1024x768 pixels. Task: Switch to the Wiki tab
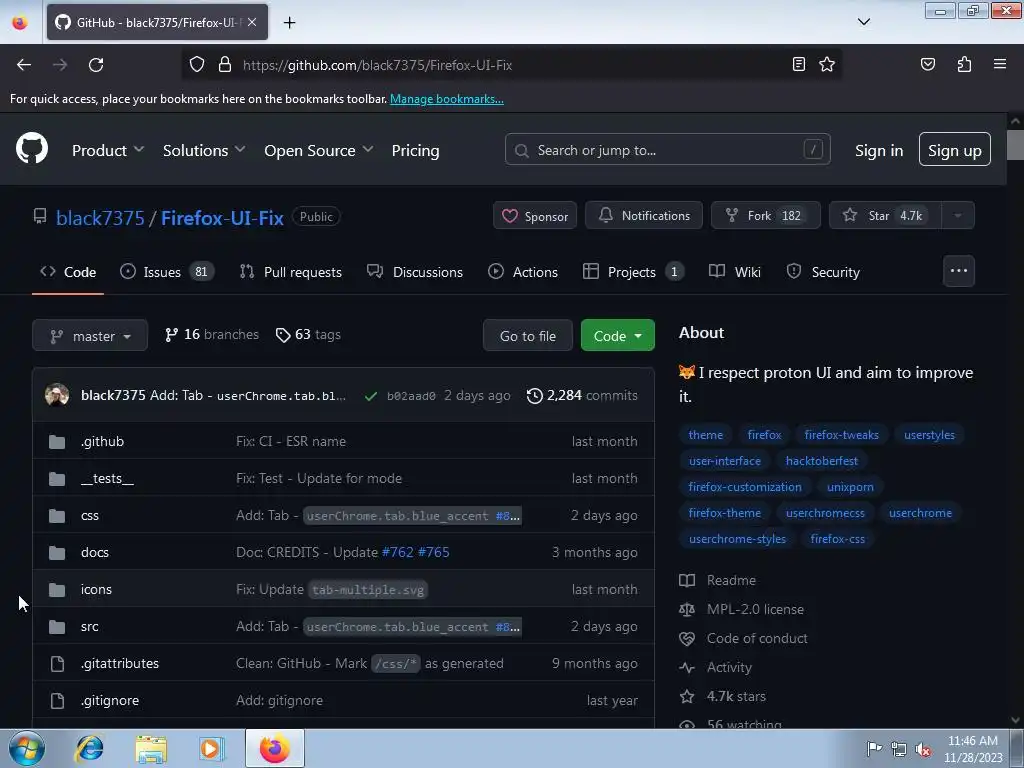coord(735,272)
